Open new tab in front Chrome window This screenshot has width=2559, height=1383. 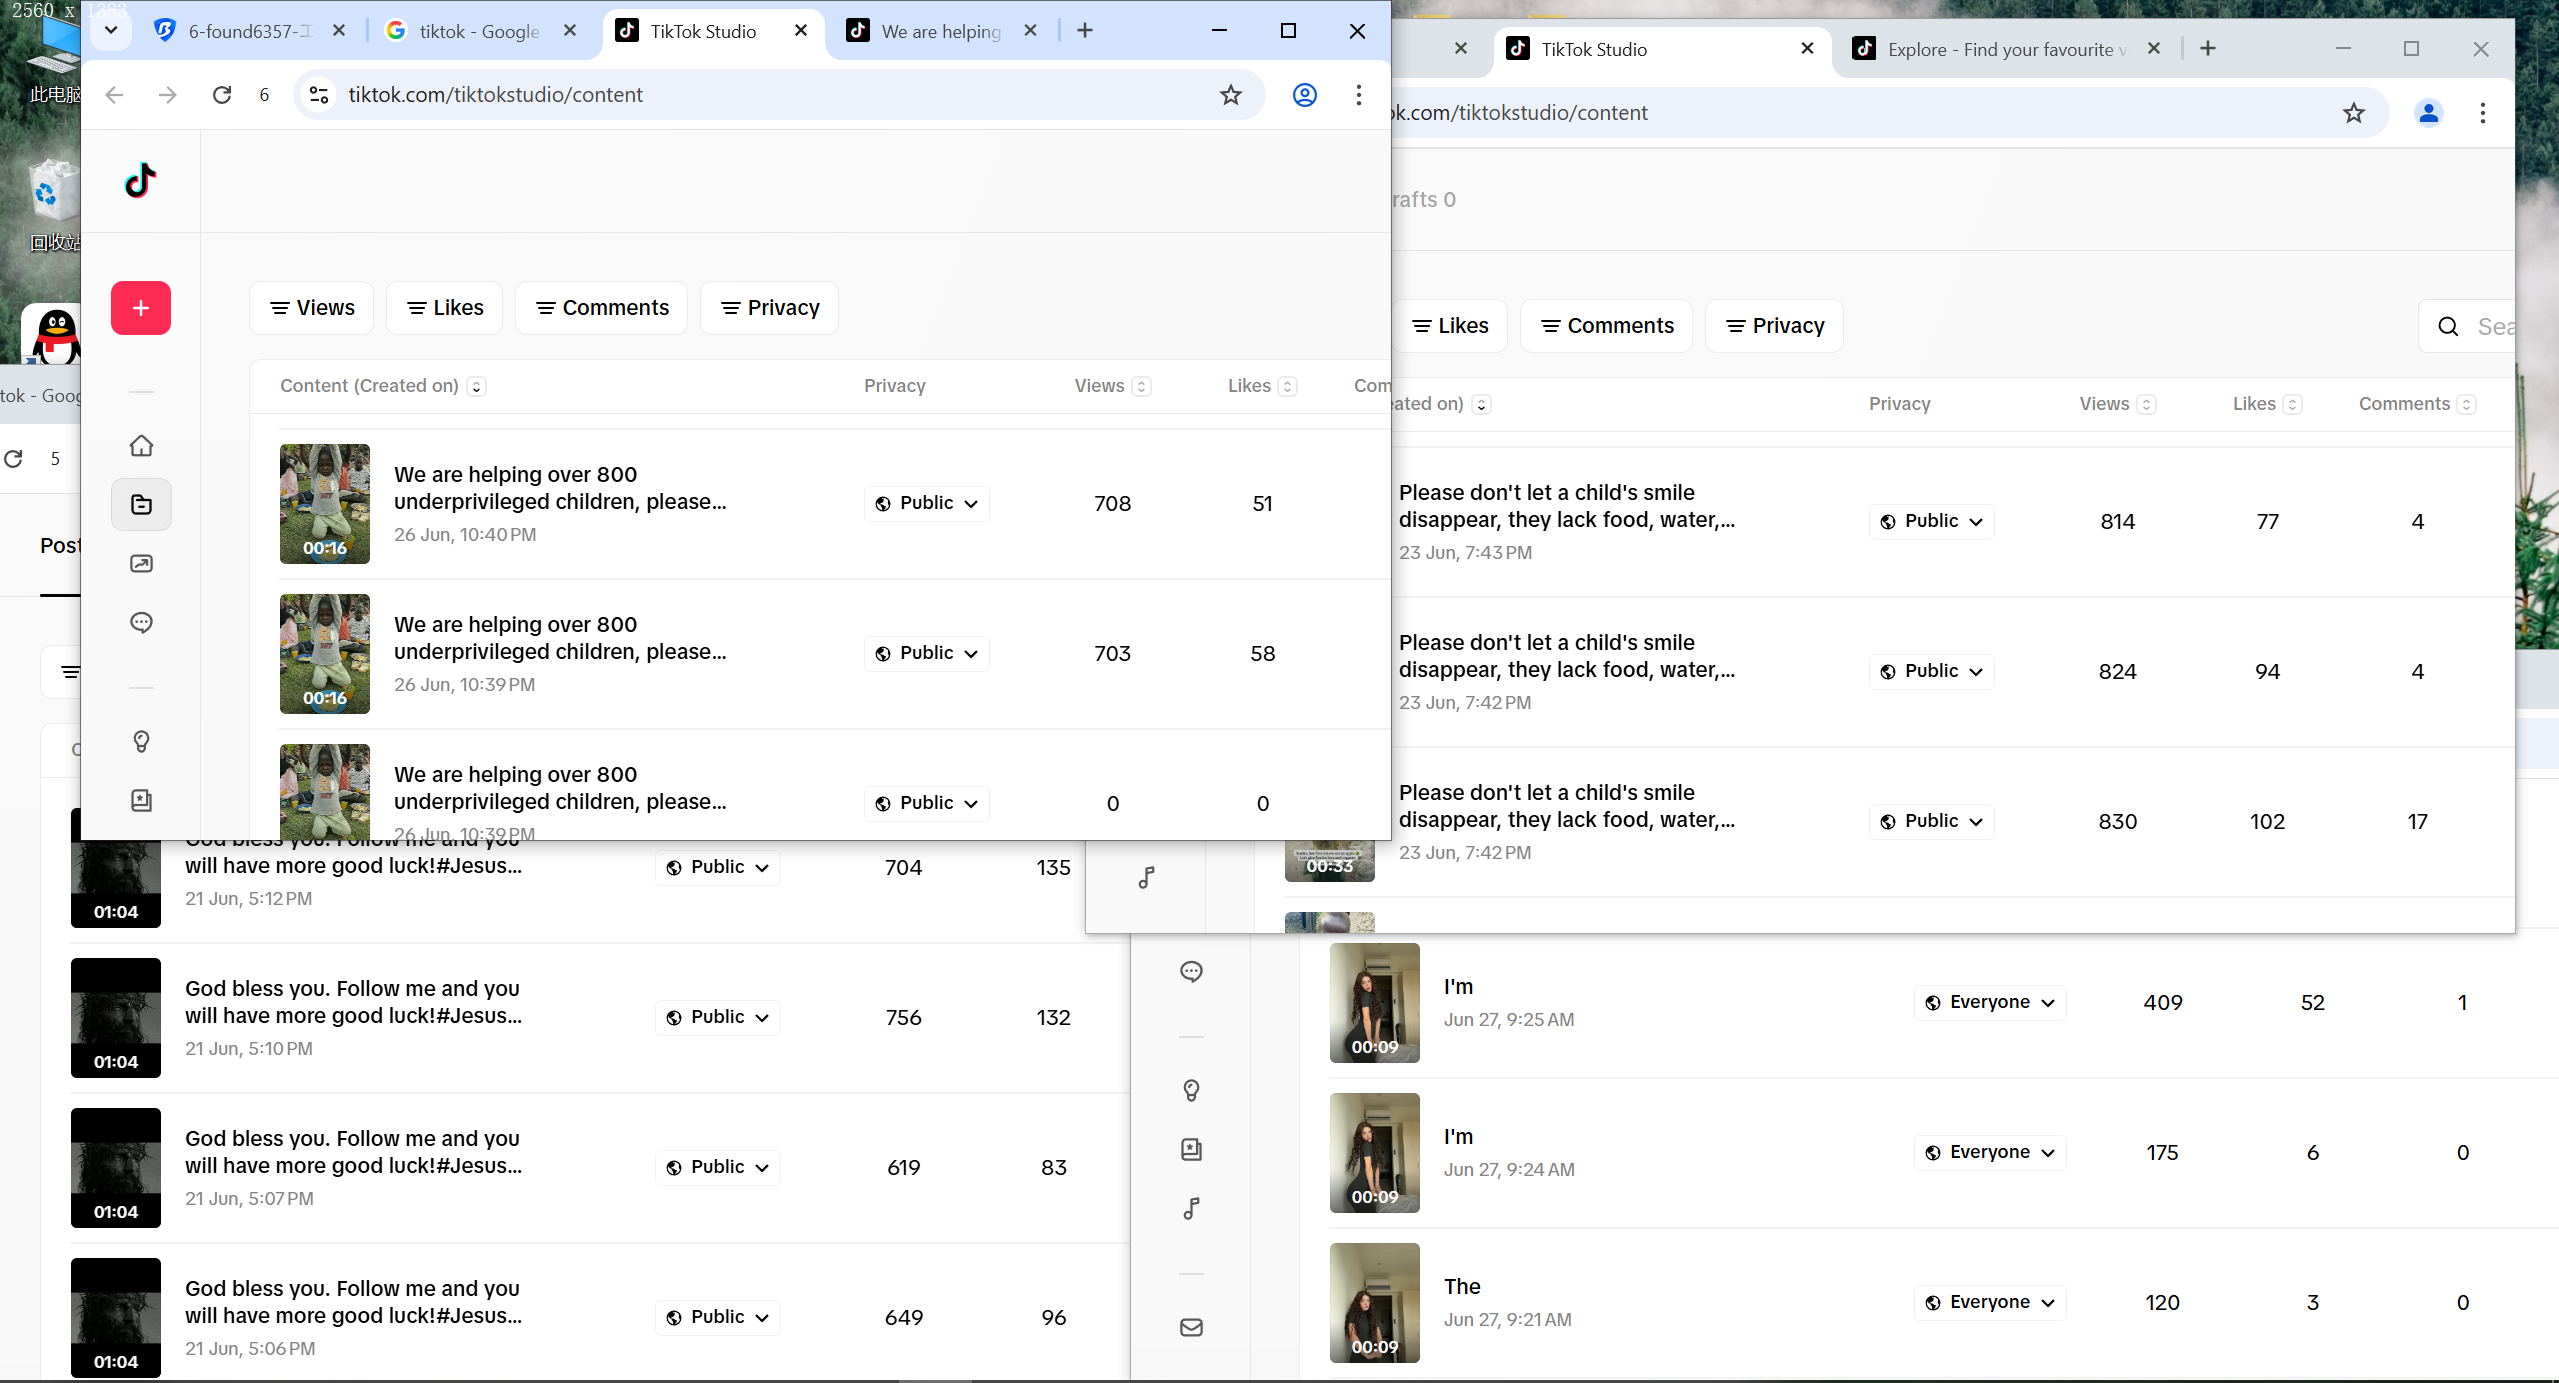click(x=1085, y=31)
